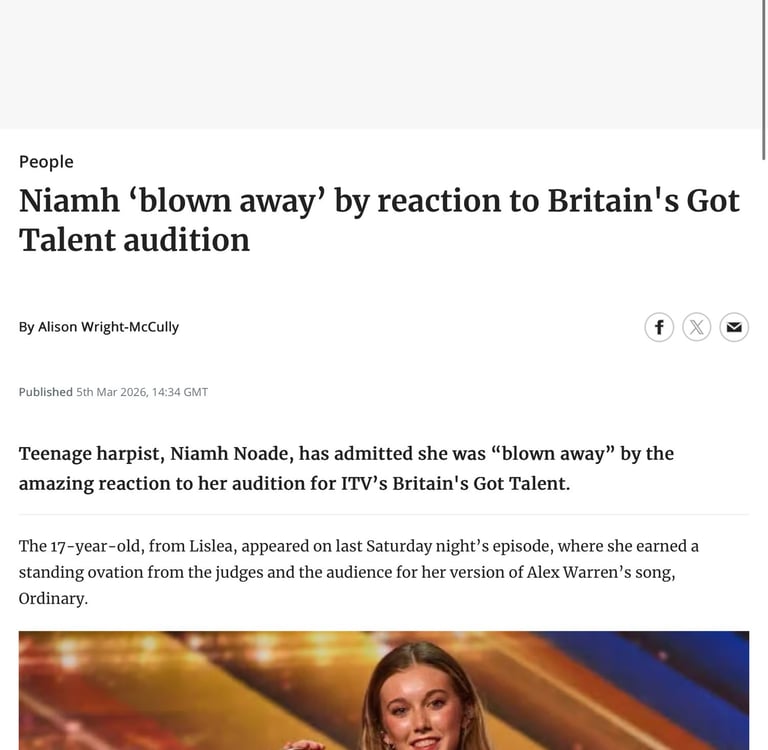The width and height of the screenshot is (768, 750).
Task: Share article on Facebook
Action: (659, 327)
